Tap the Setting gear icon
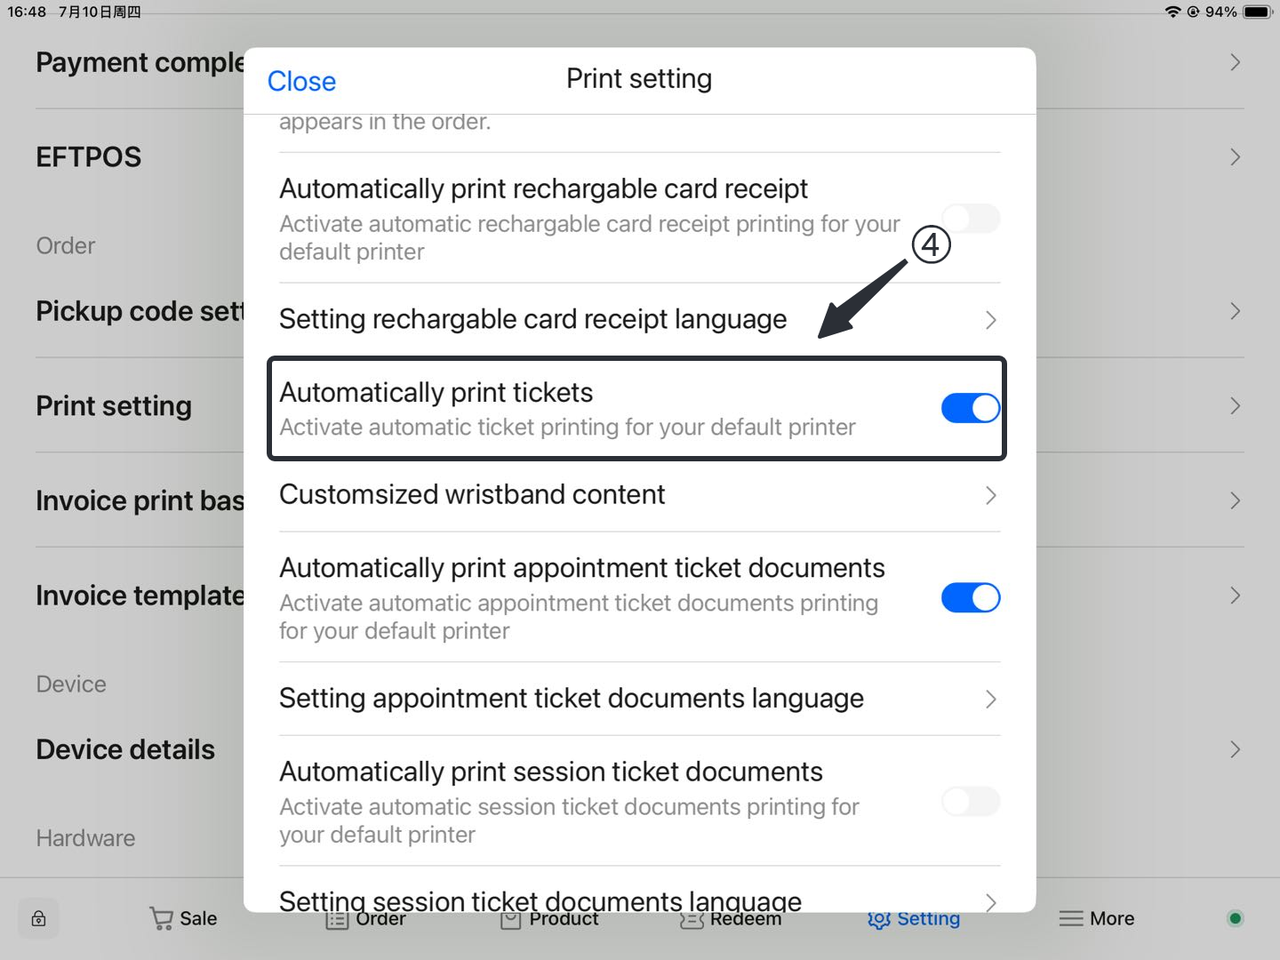 tap(879, 919)
